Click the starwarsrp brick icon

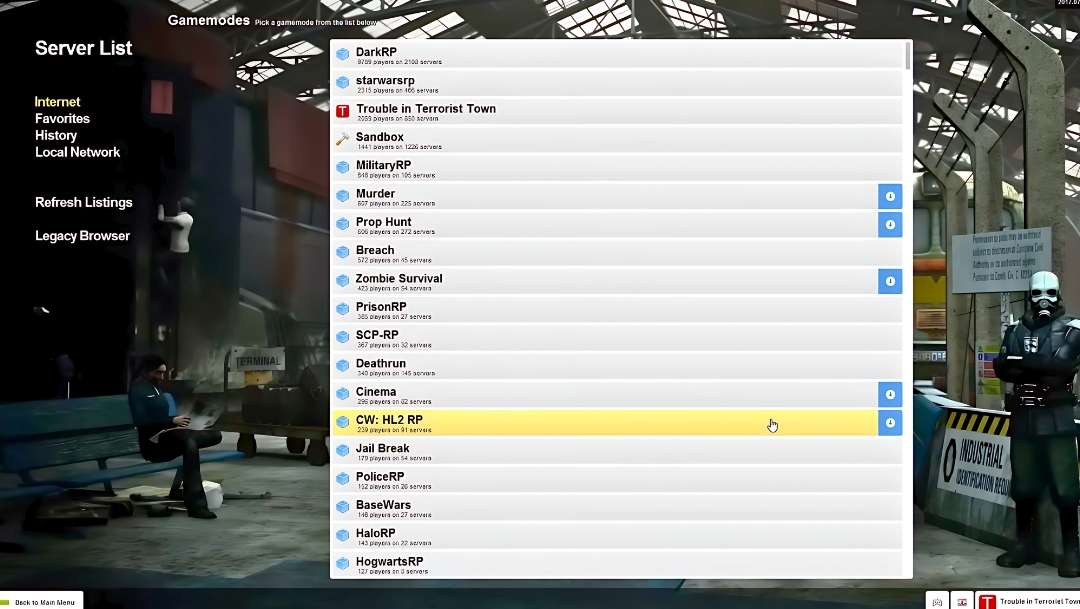pos(342,82)
